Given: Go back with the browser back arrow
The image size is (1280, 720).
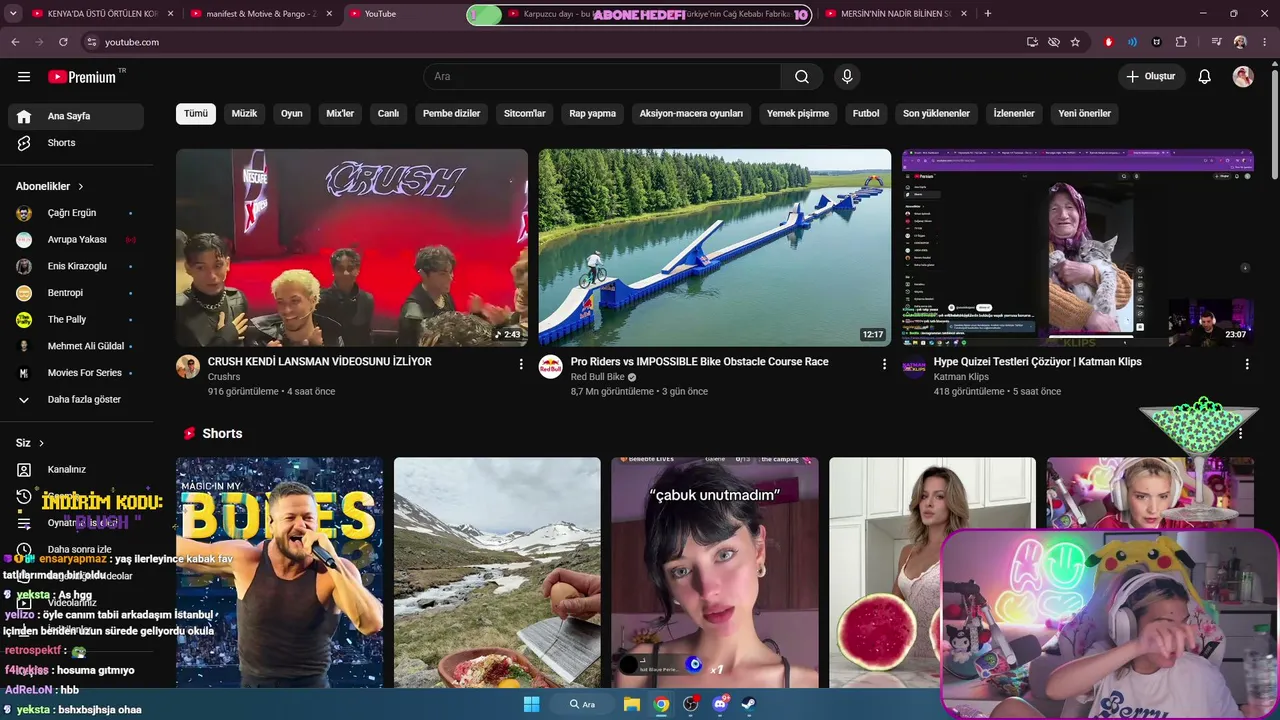Looking at the screenshot, I should 15,42.
